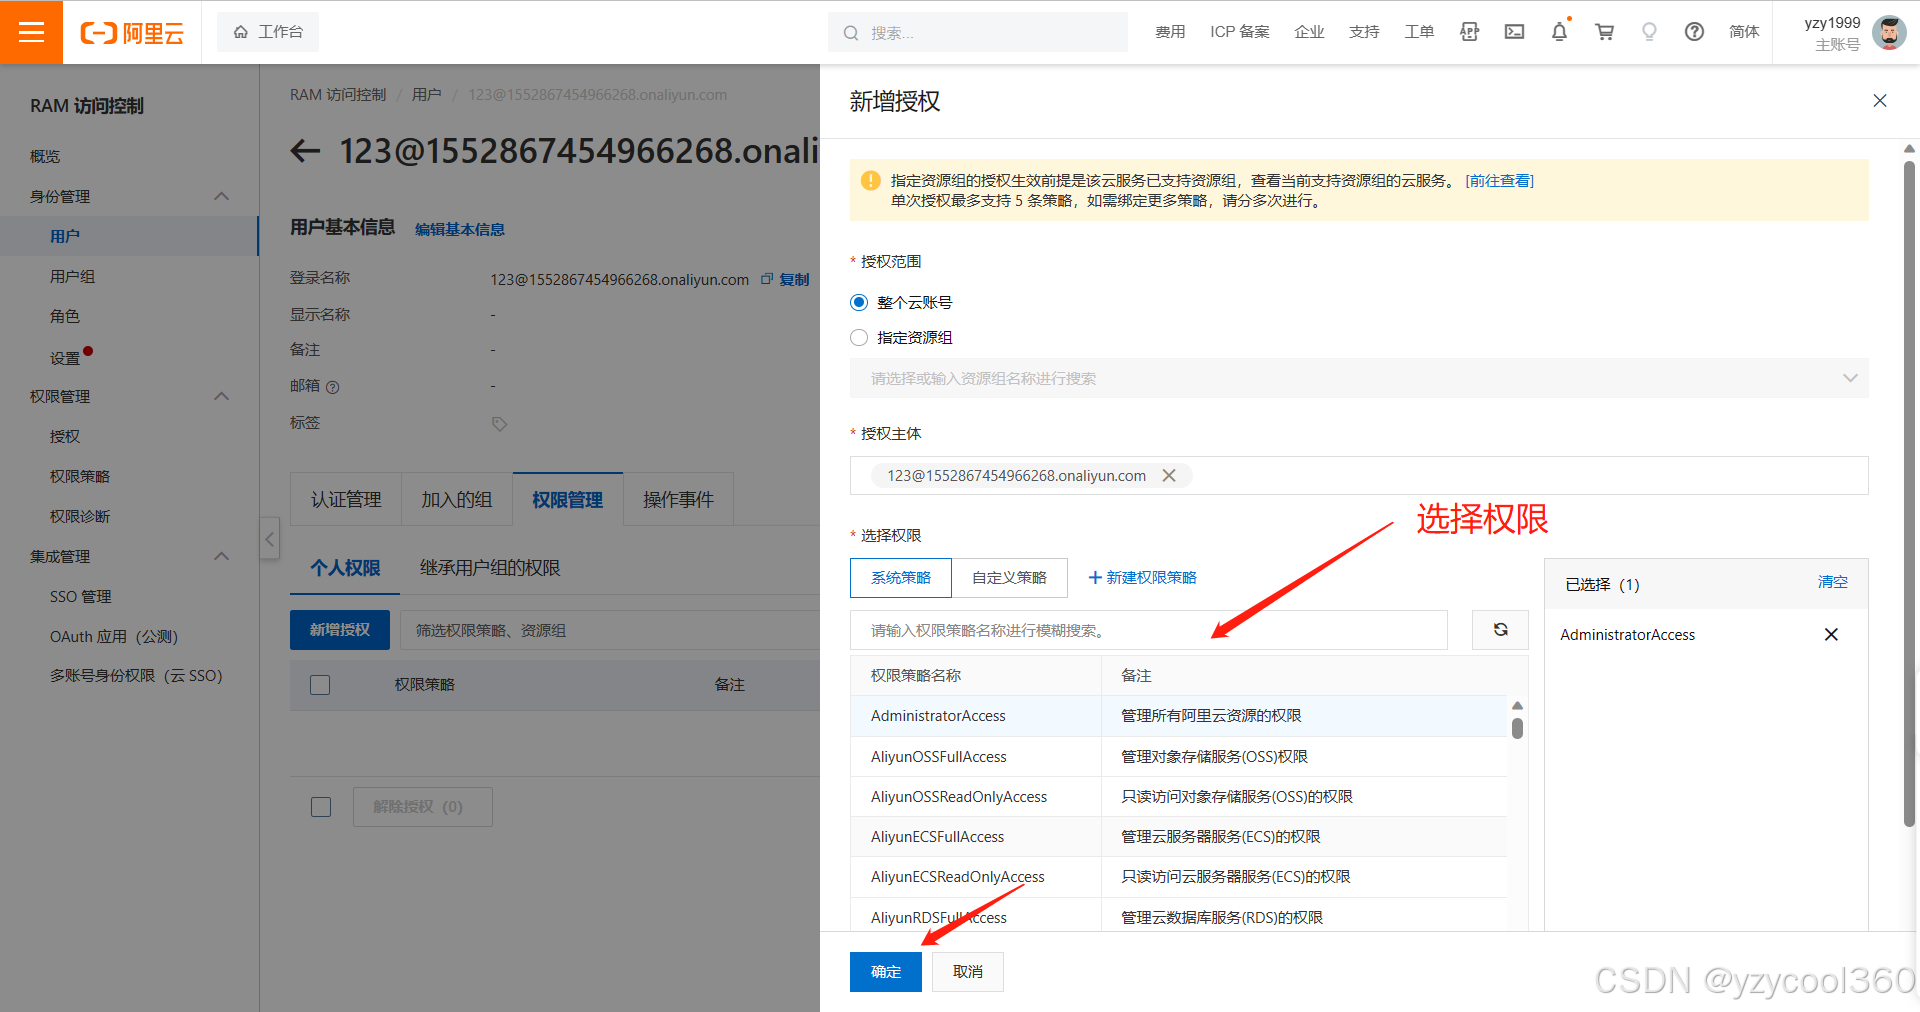Open the help question mark icon
1920x1012 pixels.
(1694, 32)
